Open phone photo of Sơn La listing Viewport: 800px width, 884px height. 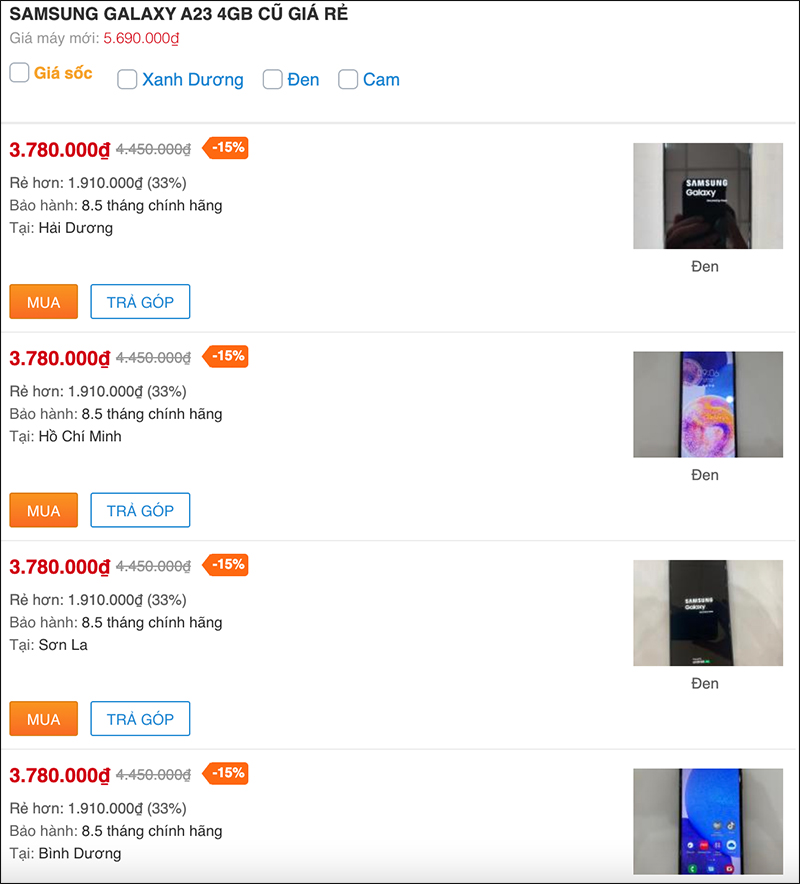(708, 613)
